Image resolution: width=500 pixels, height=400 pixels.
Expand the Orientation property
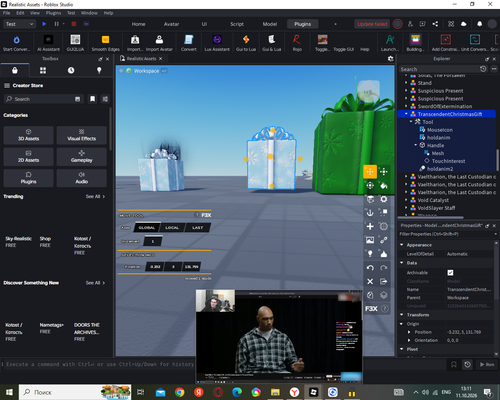pyautogui.click(x=409, y=340)
